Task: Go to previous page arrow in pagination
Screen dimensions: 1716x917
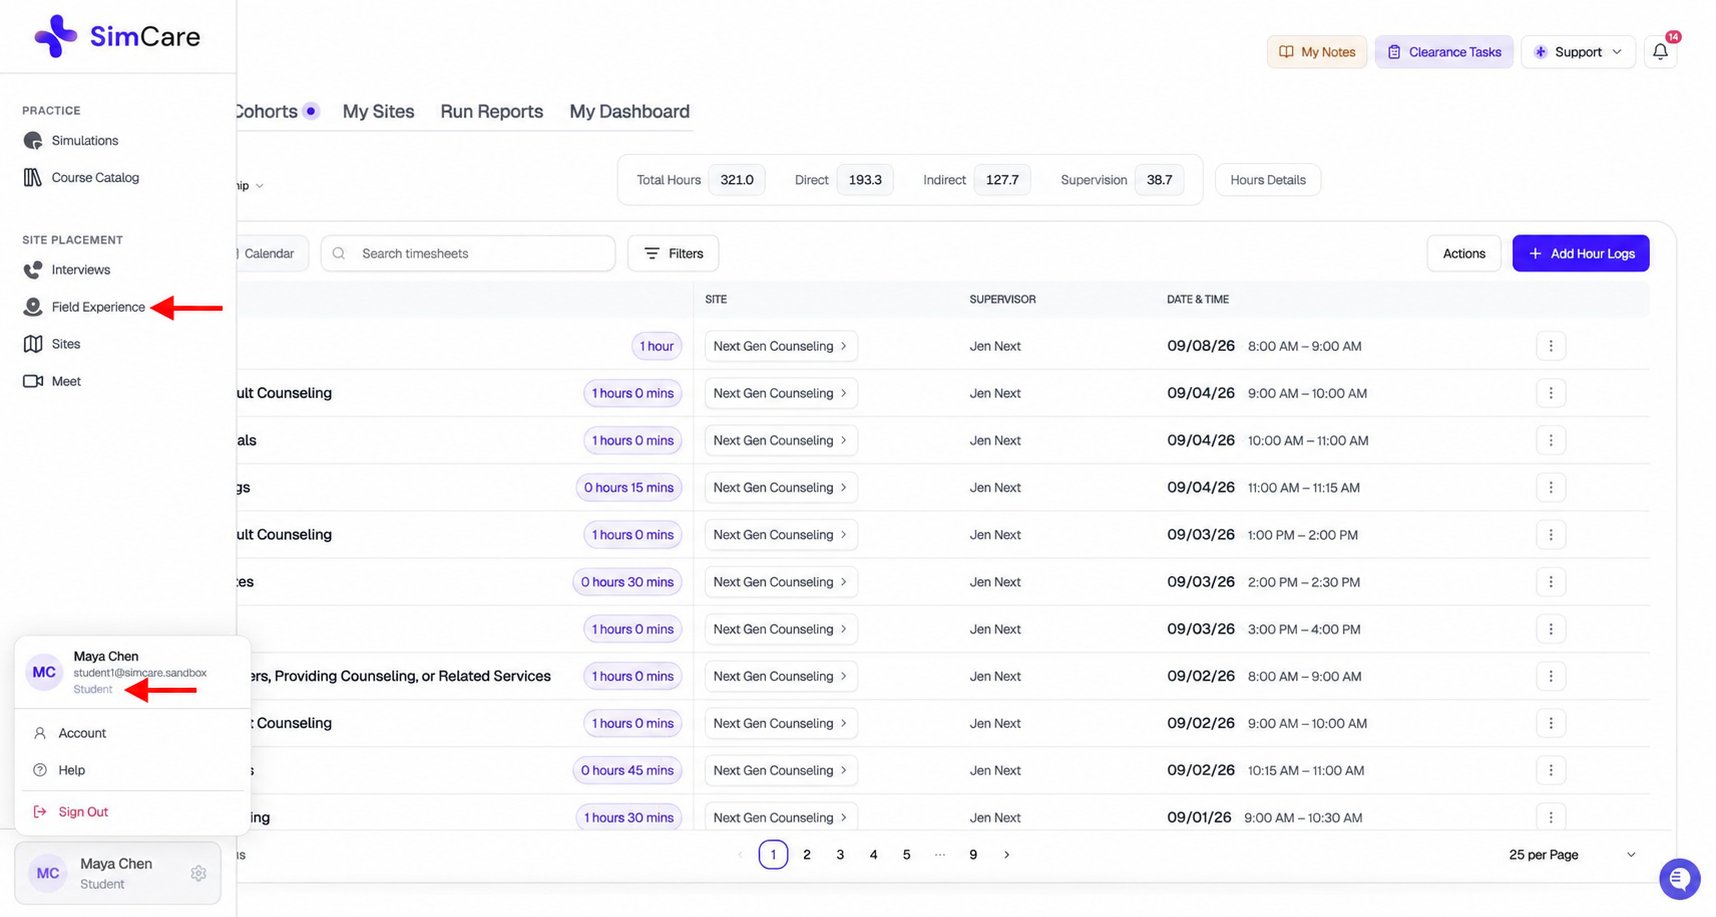Action: pyautogui.click(x=740, y=855)
